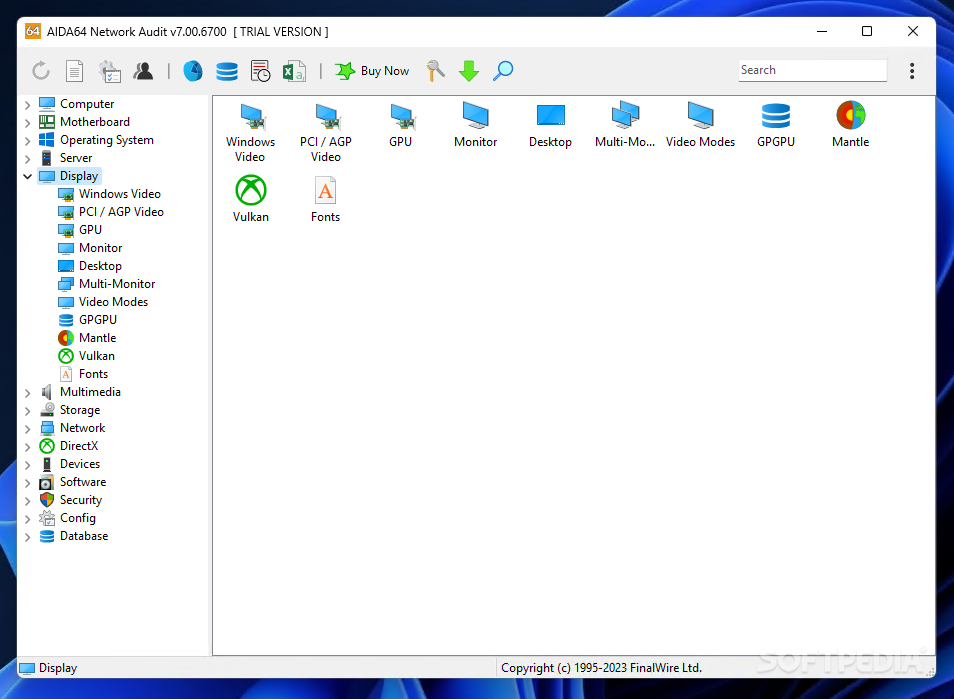The image size is (954, 699).
Task: Open the three-dot options menu
Action: (x=911, y=71)
